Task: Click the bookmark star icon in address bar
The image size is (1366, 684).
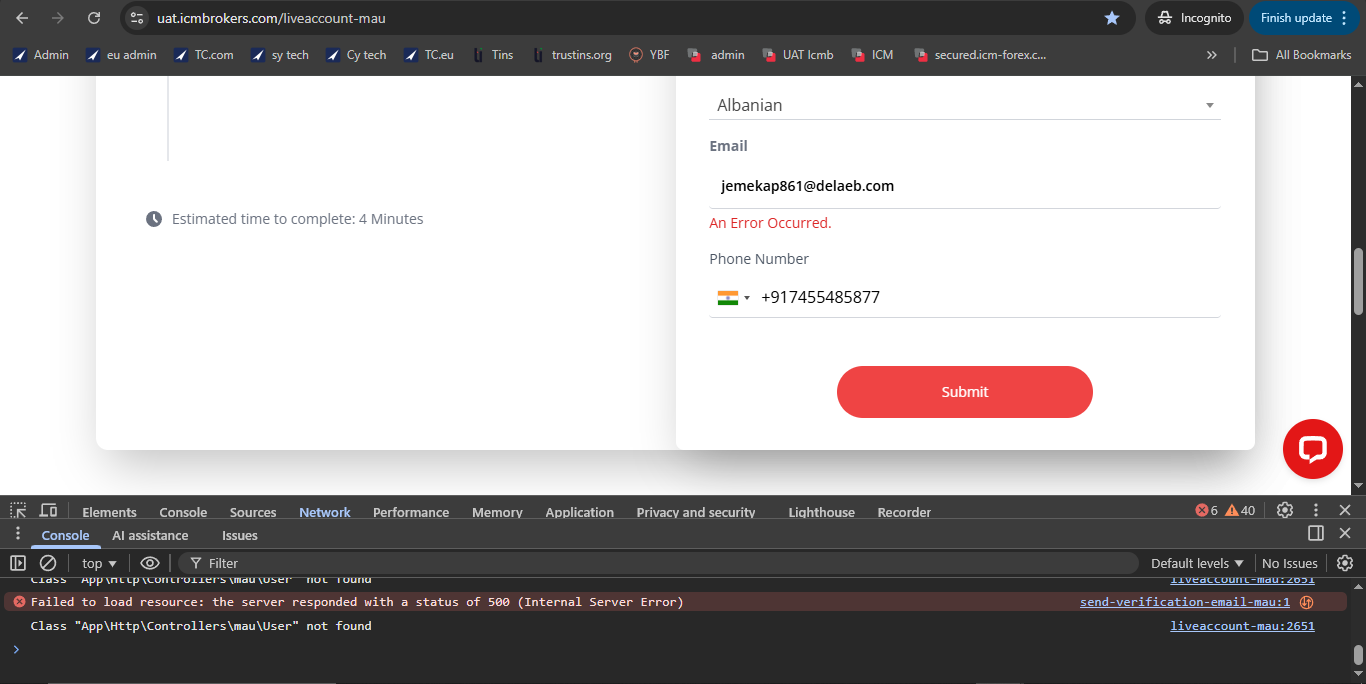Action: (1111, 18)
